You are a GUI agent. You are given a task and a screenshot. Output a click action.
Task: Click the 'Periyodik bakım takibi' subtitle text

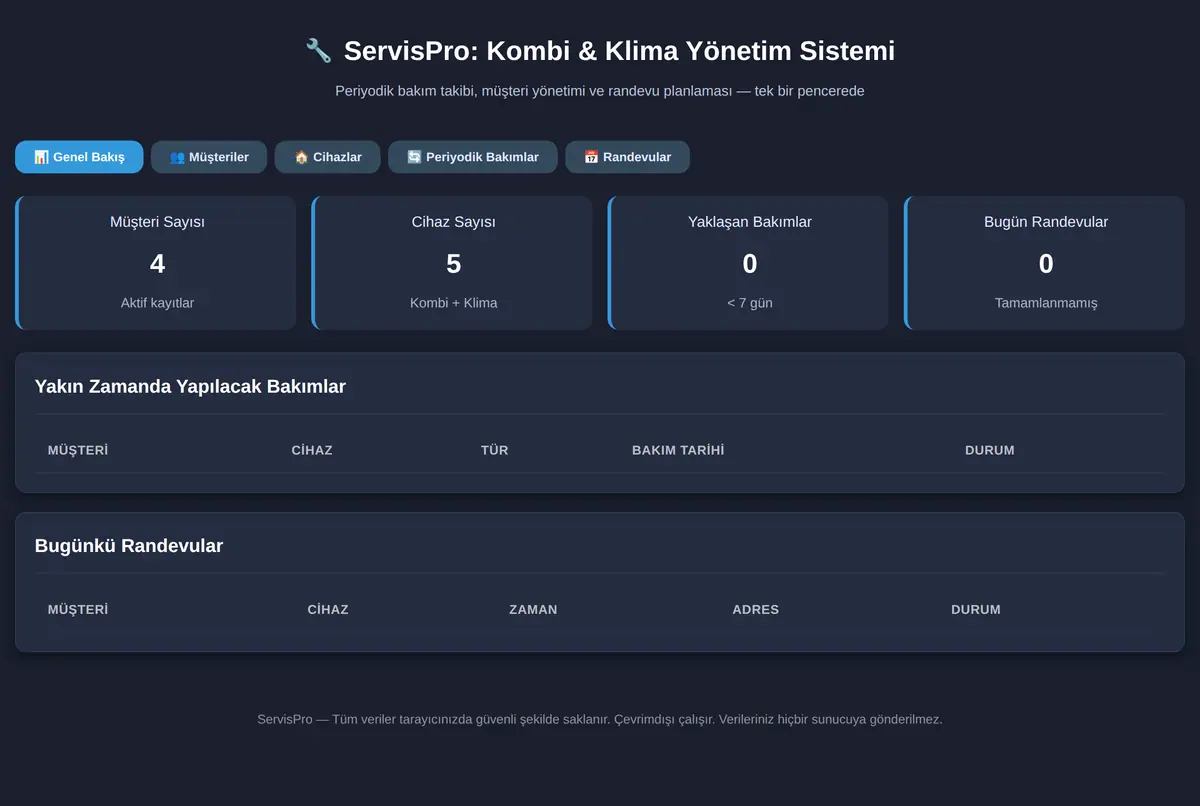600,91
